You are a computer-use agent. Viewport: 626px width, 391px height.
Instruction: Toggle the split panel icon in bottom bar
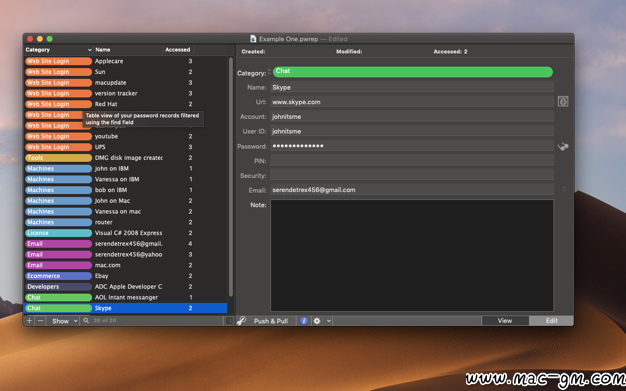click(229, 321)
